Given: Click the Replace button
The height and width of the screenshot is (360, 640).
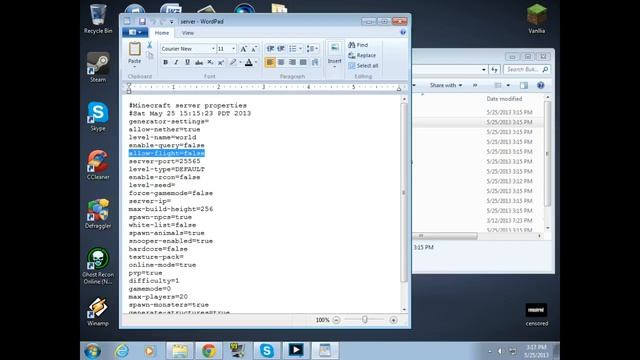Looking at the screenshot, I should [x=362, y=55].
